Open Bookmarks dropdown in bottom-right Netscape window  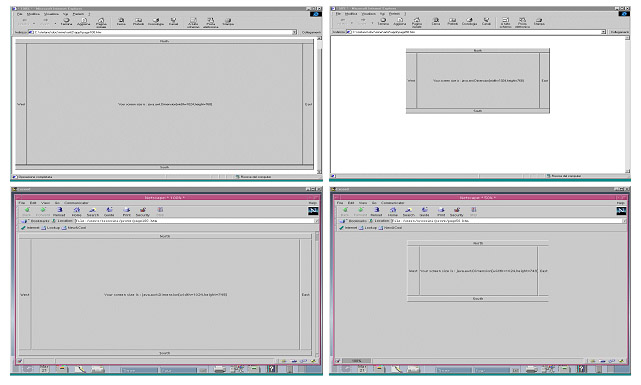click(354, 221)
